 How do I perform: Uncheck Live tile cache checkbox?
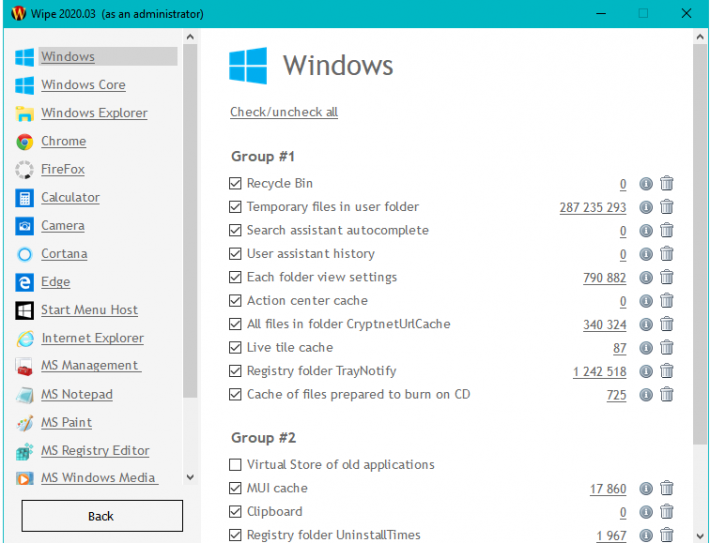coord(235,348)
